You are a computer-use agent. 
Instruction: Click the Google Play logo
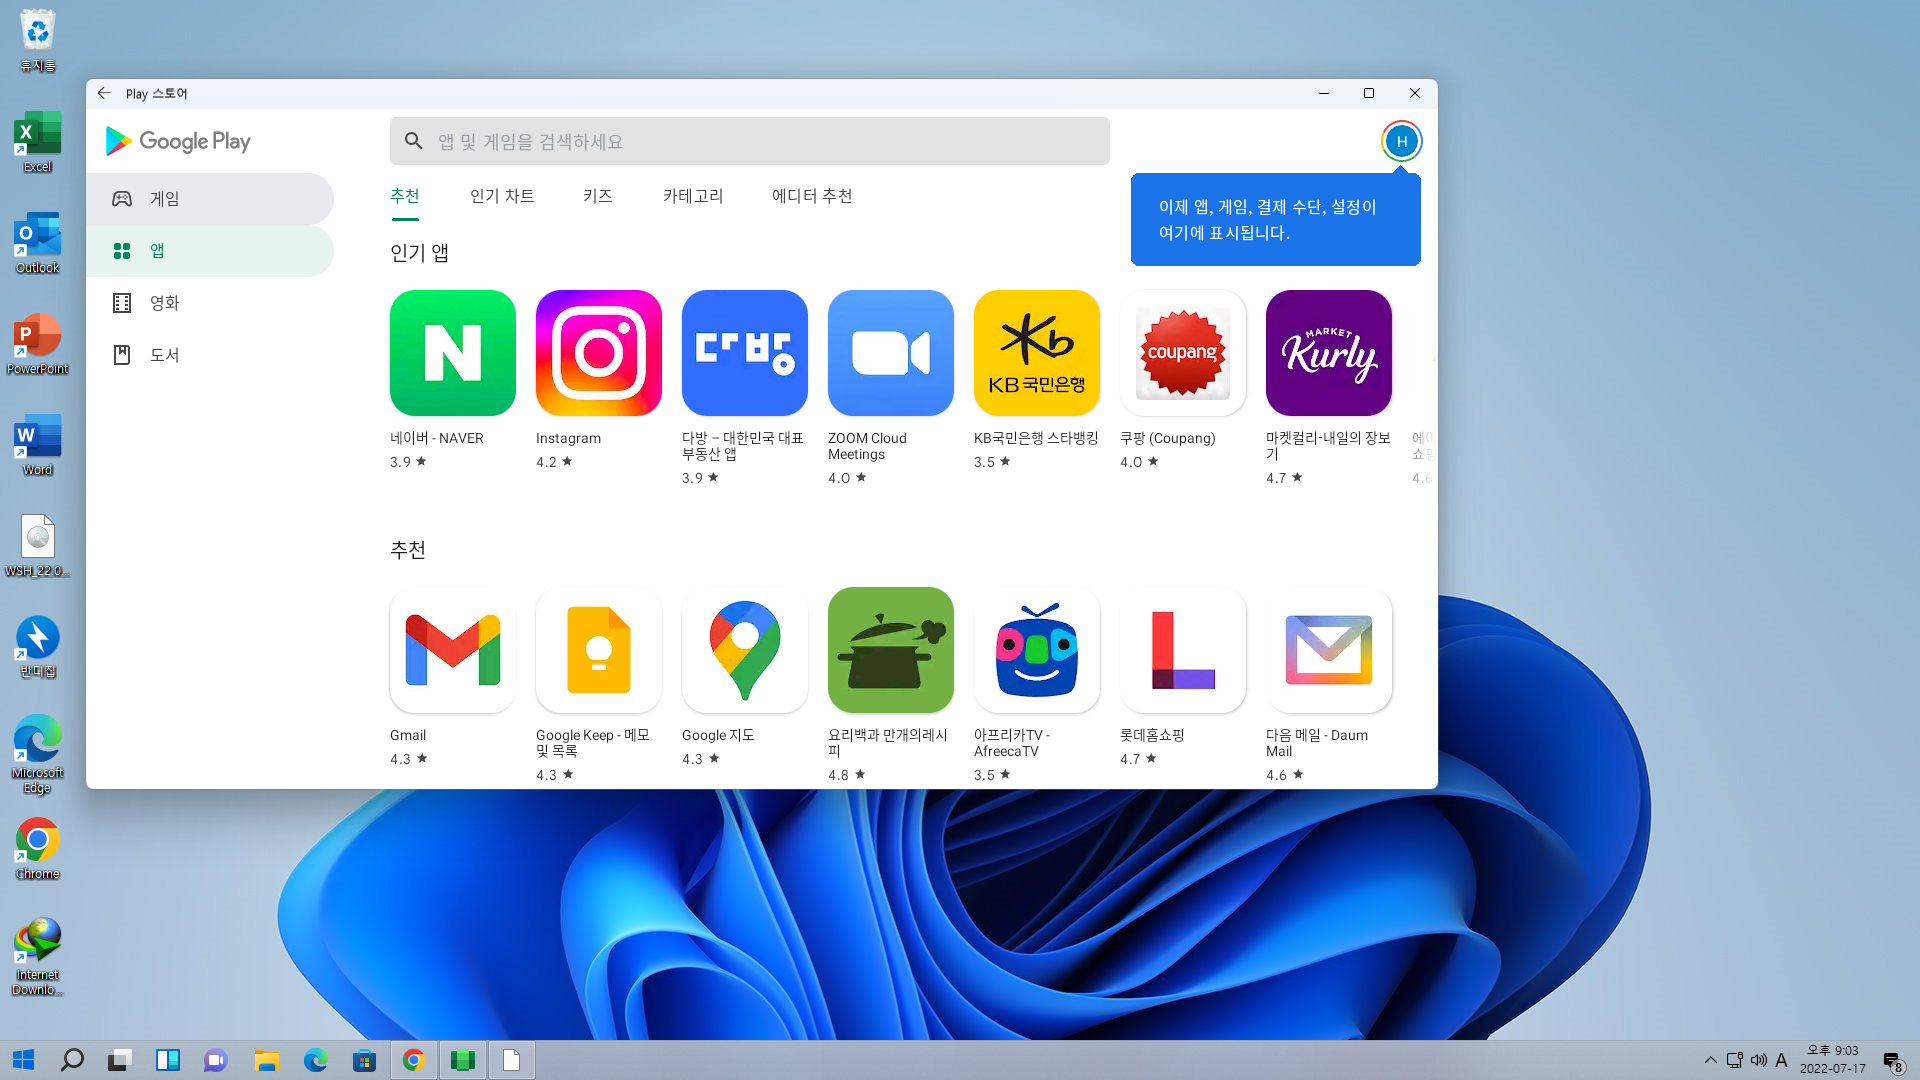[178, 141]
